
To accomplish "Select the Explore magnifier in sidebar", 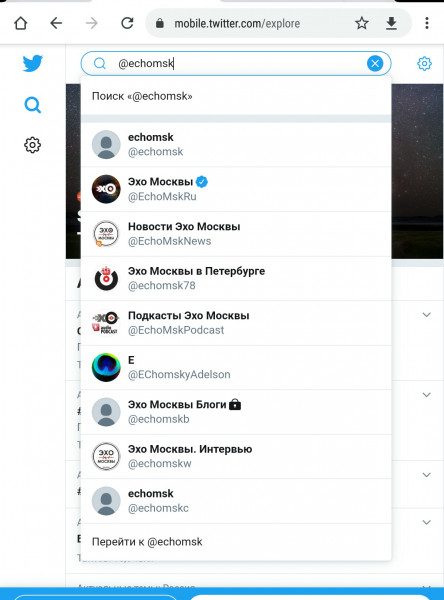I will 33,105.
